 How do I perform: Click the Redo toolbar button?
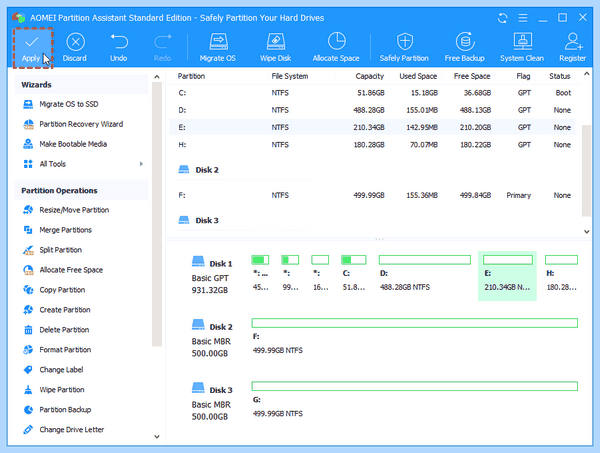pyautogui.click(x=163, y=48)
